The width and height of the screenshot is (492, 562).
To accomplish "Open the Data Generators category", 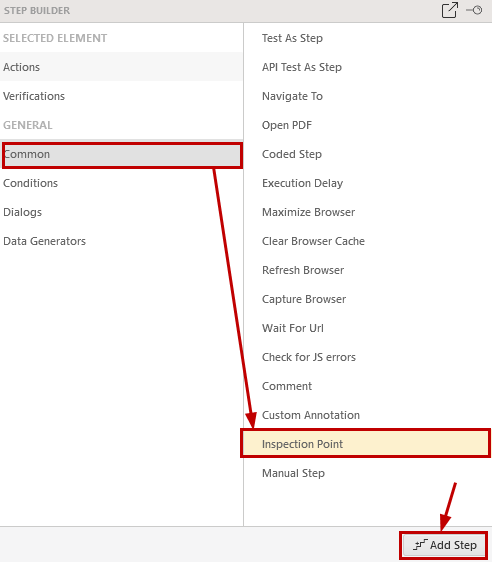I will click(x=121, y=241).
